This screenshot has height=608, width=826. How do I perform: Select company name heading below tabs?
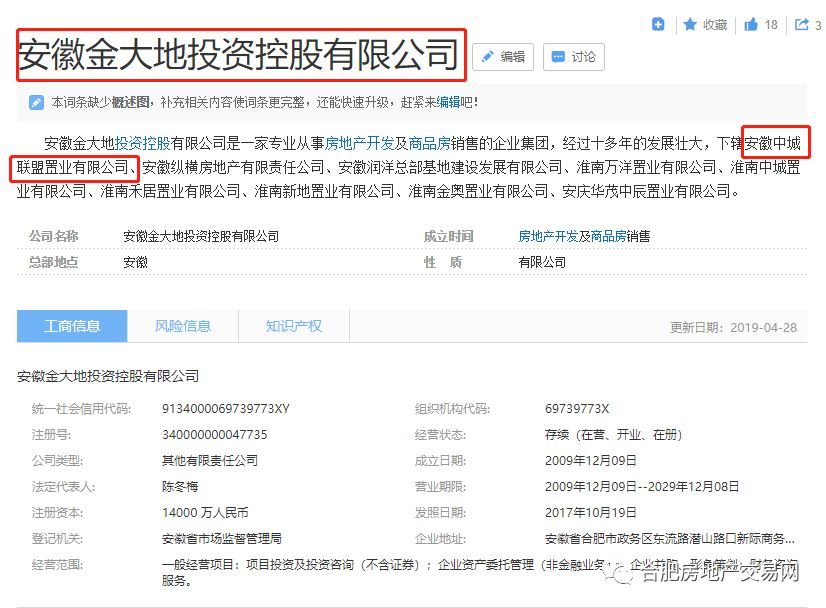tap(108, 376)
